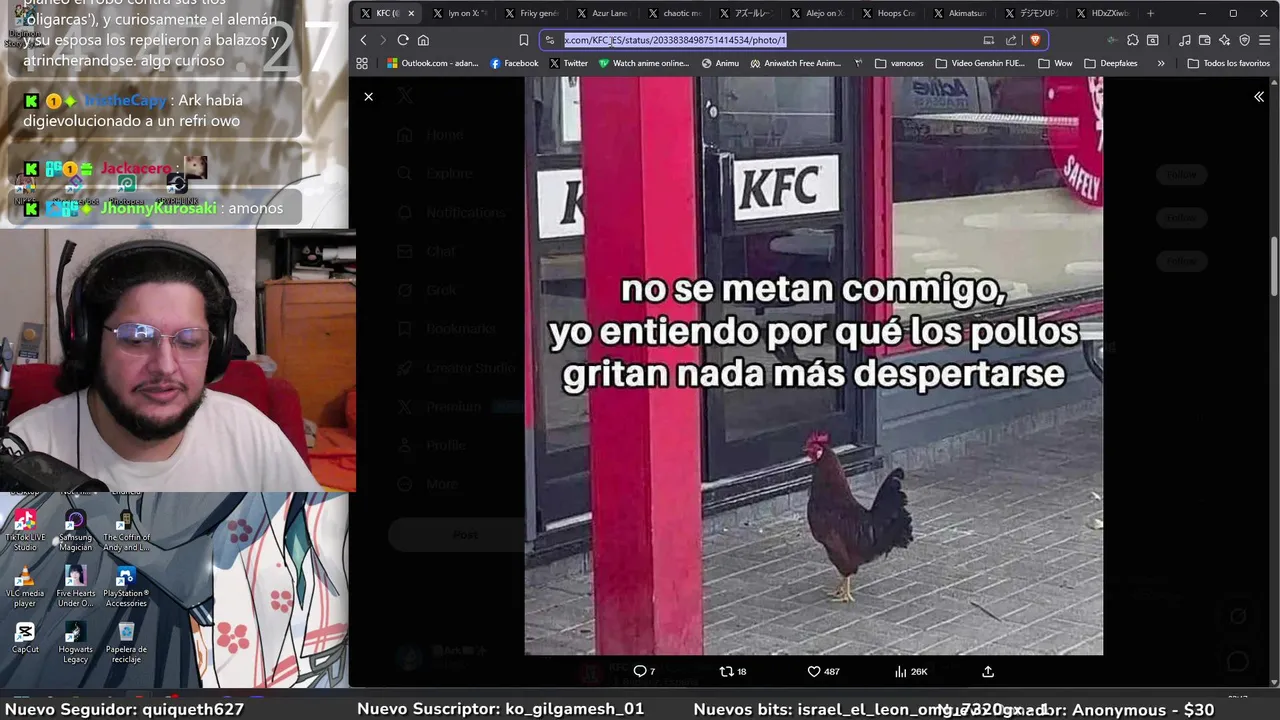Open the extensions puzzle icon
The image size is (1280, 720).
coord(1132,40)
